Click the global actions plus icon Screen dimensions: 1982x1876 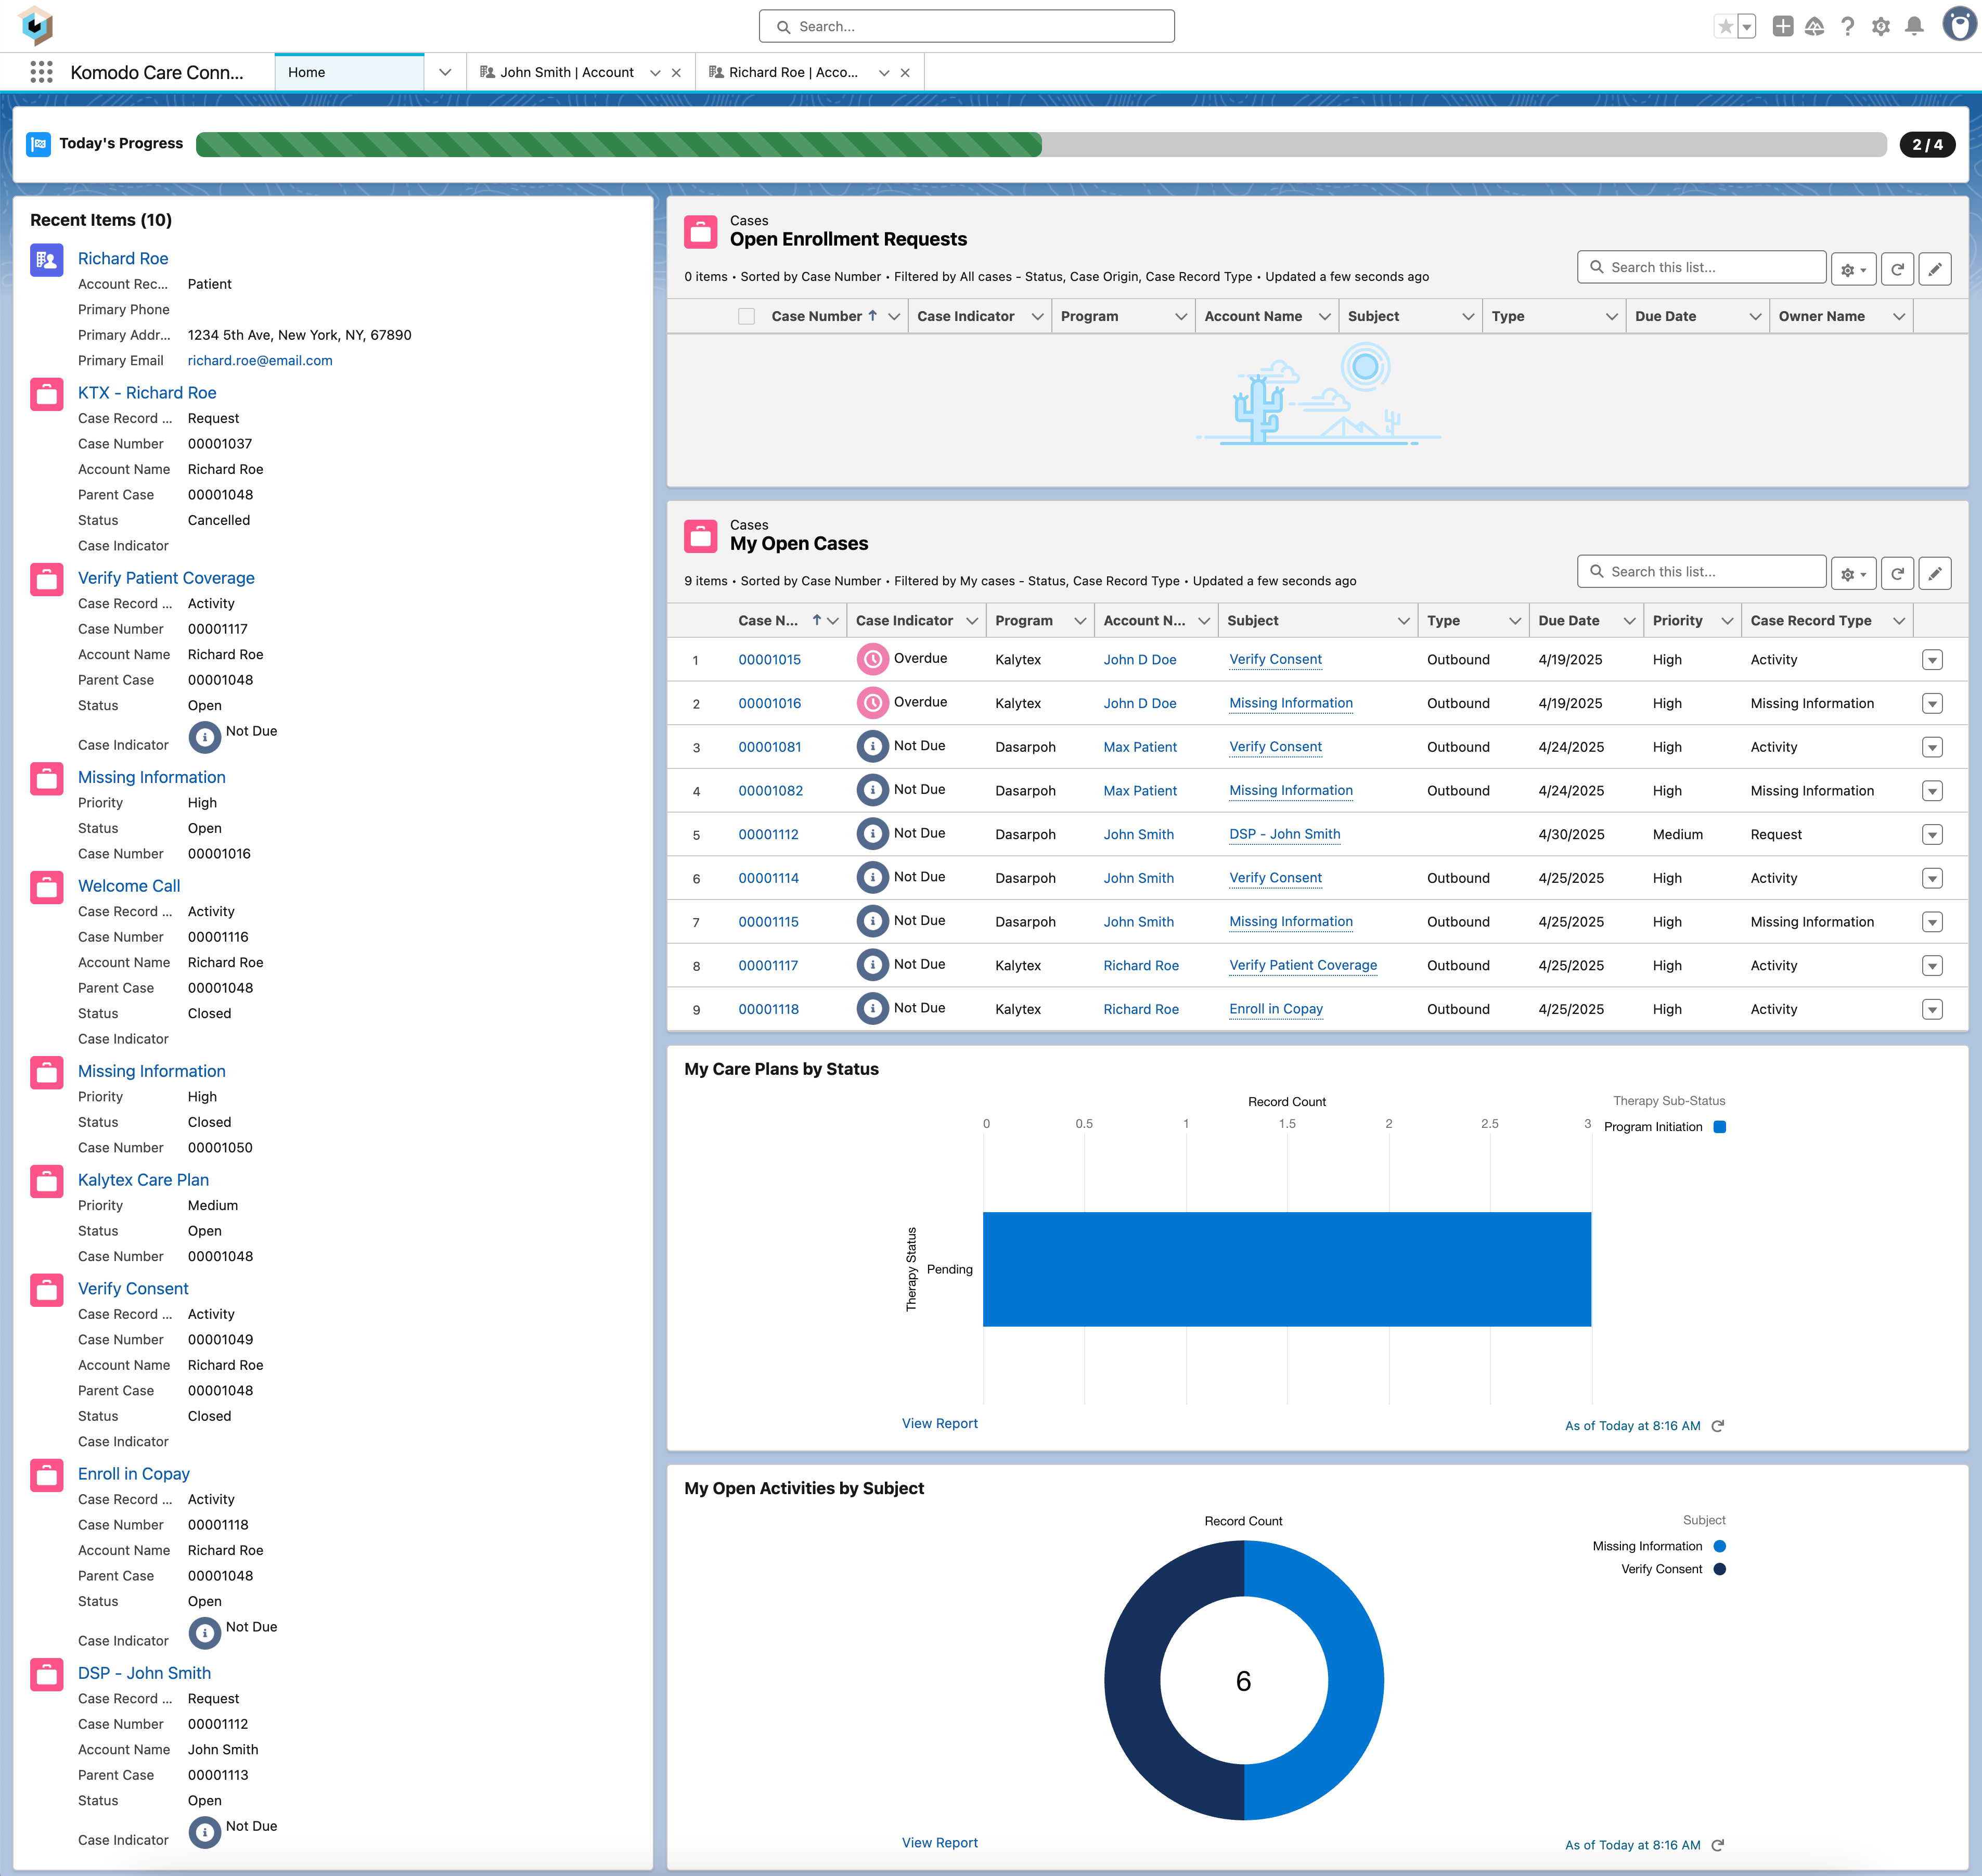[1782, 27]
